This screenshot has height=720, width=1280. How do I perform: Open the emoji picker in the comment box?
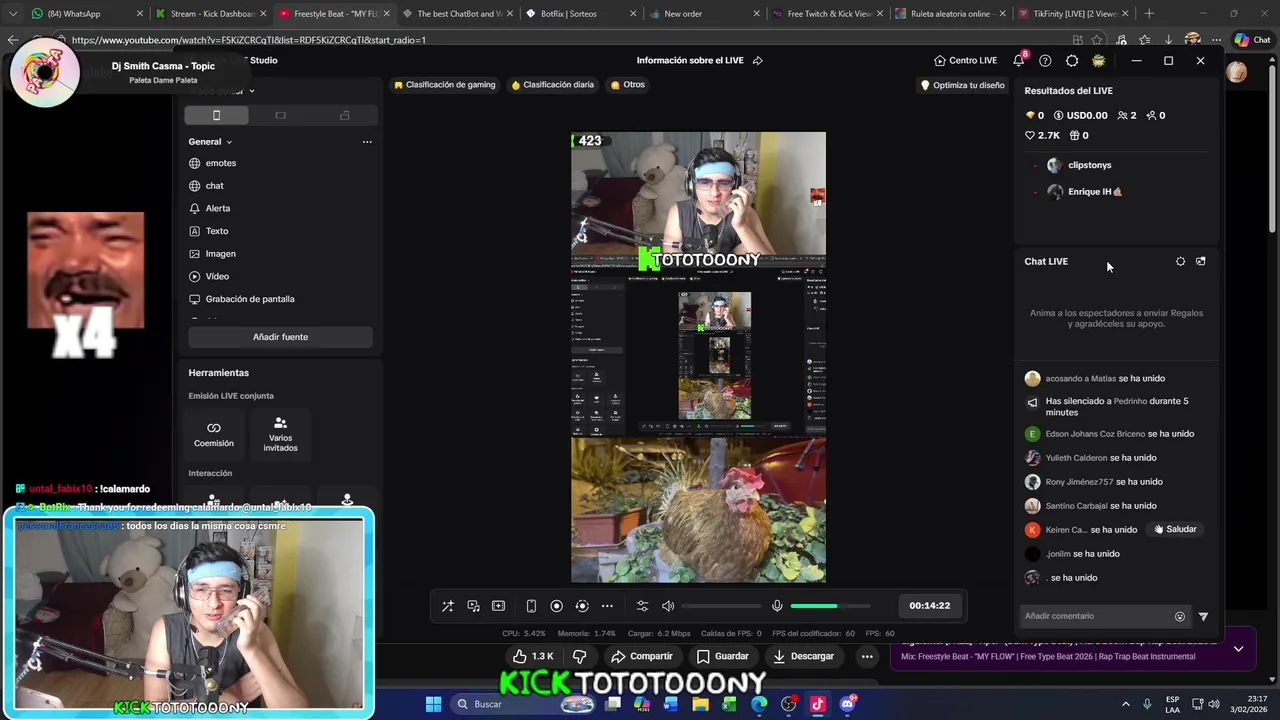pos(1180,617)
